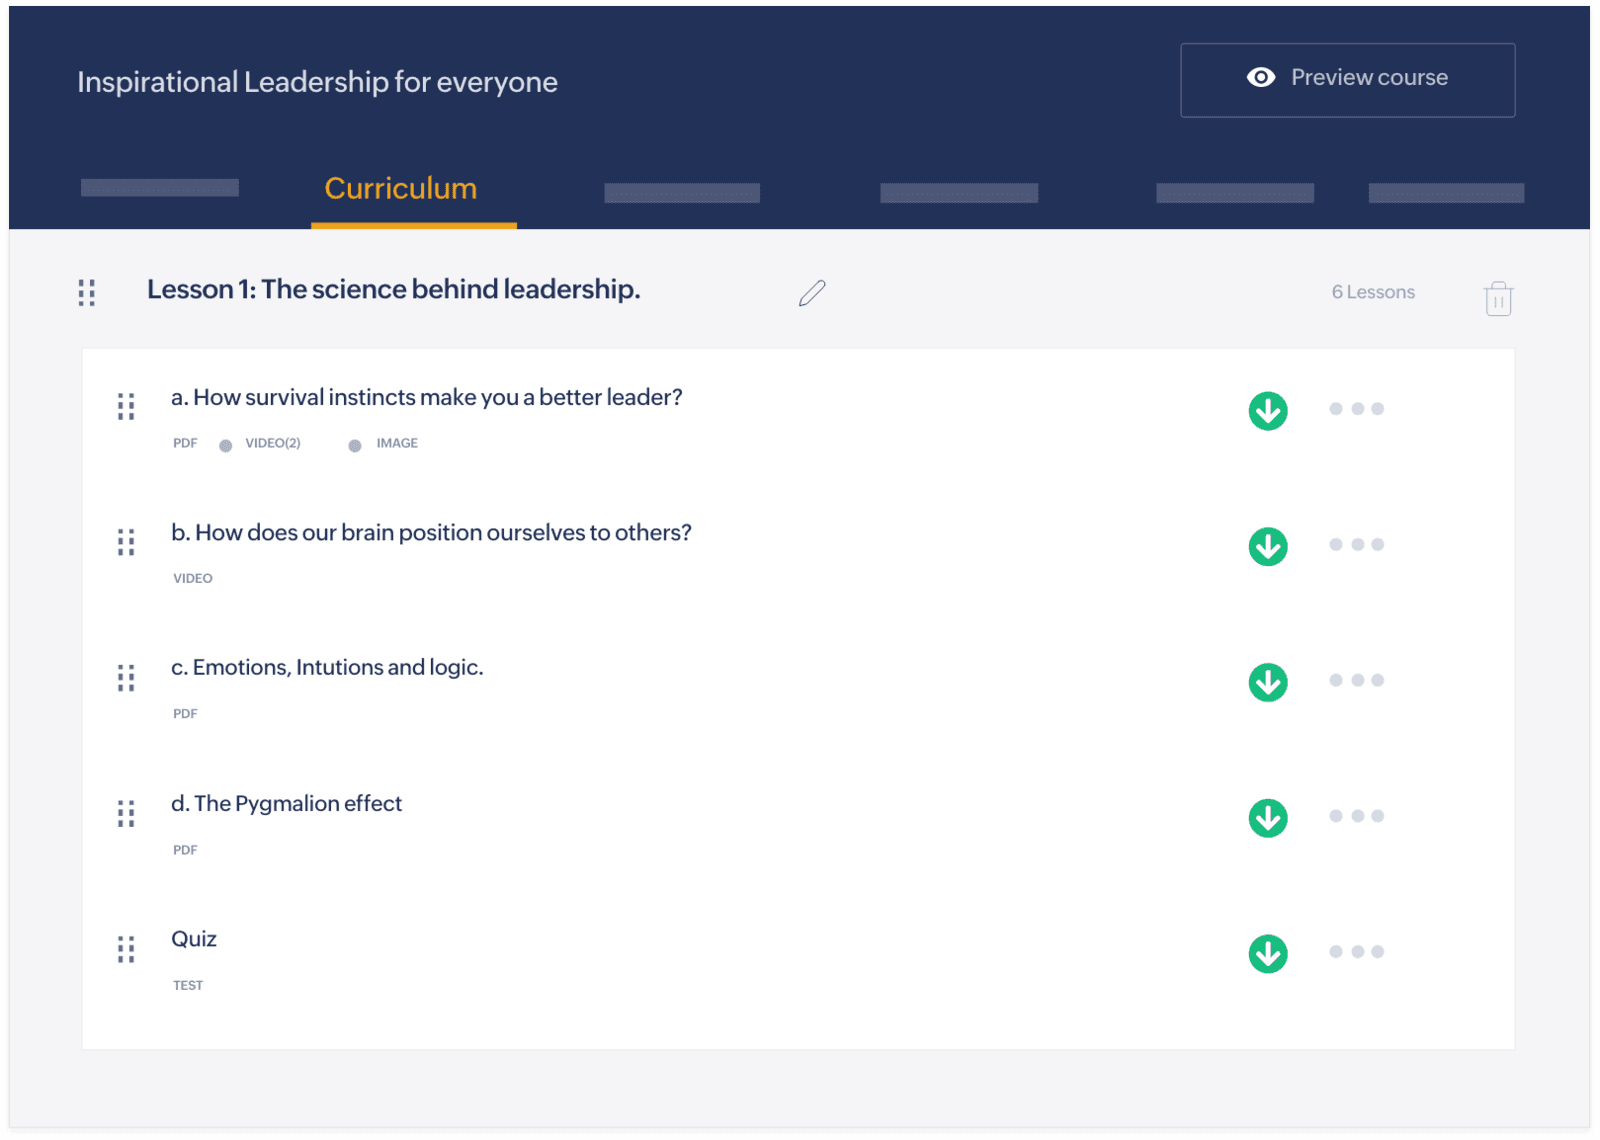This screenshot has width=1600, height=1140.
Task: Open 'The Pygmalion effect' lesson title
Action: [287, 804]
